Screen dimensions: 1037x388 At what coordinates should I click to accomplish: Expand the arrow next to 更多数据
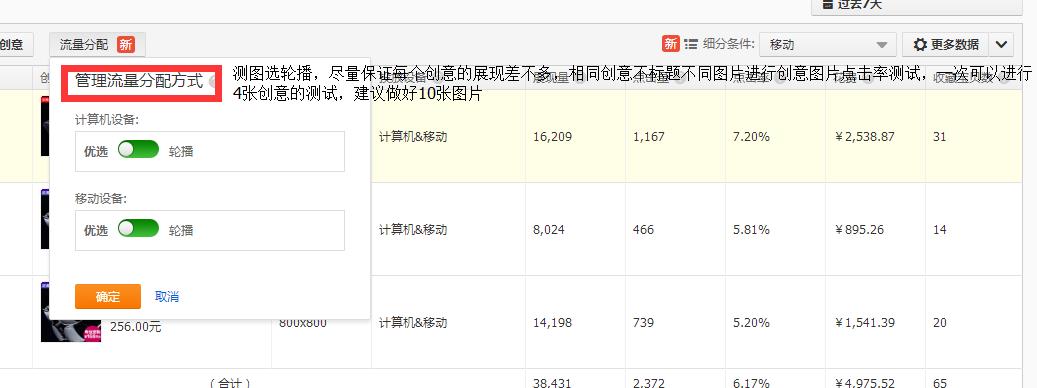point(1001,45)
